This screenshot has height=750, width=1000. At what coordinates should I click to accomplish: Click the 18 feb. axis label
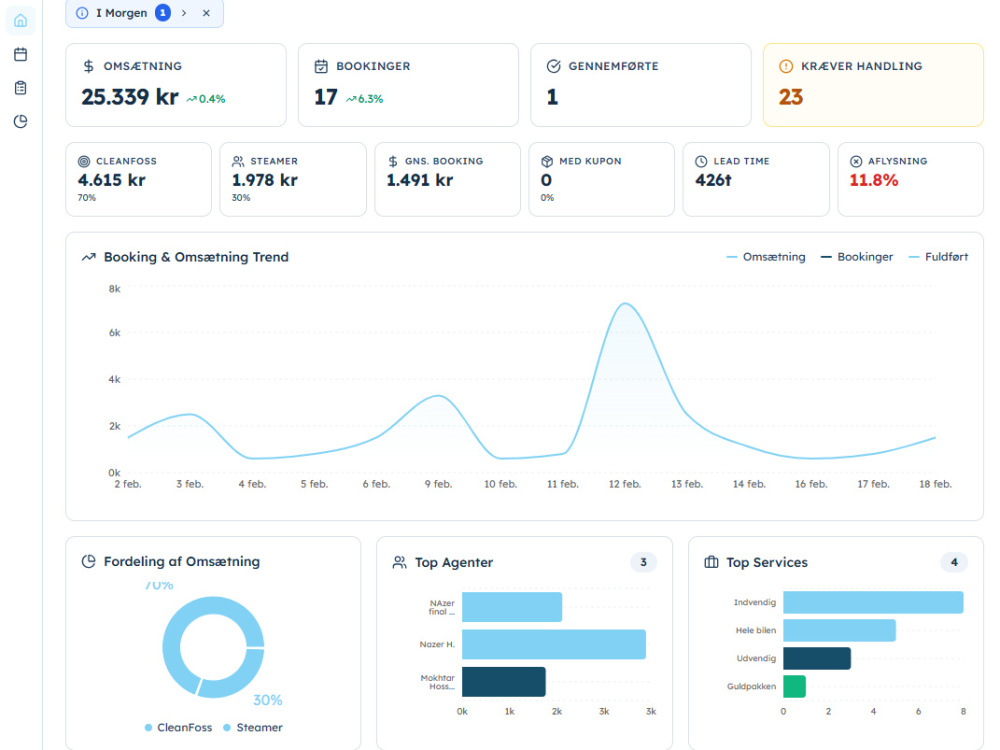[x=936, y=484]
